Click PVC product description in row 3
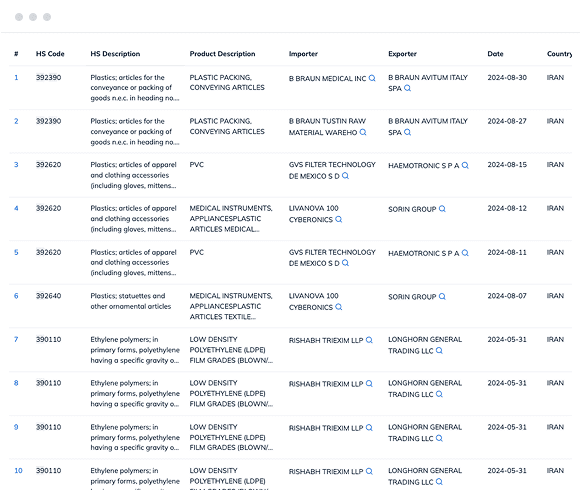 coord(197,165)
